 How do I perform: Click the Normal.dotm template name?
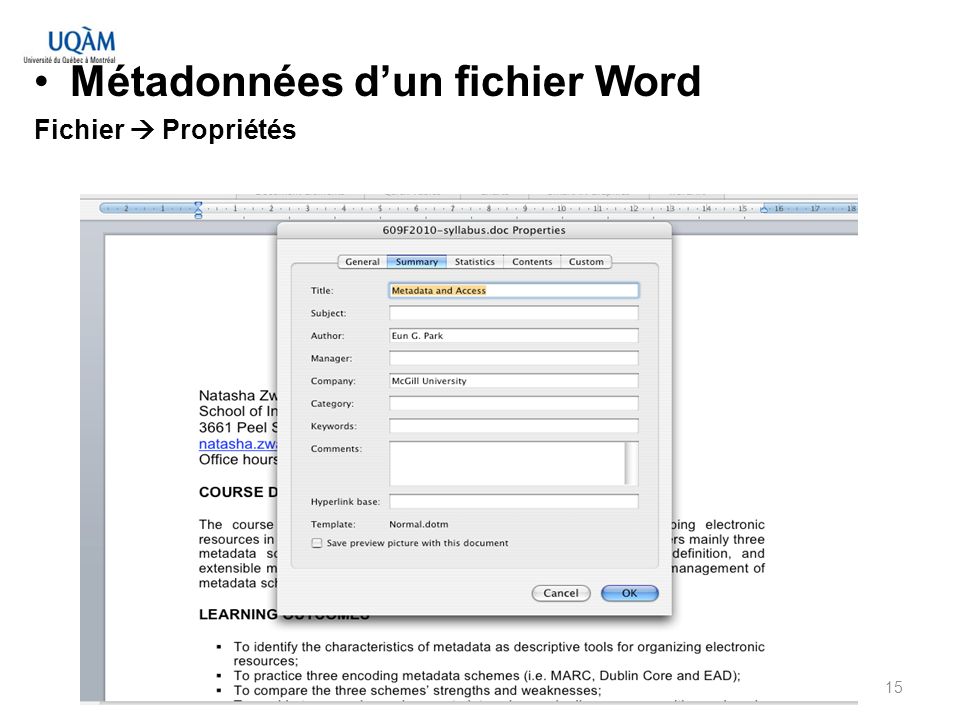click(419, 524)
